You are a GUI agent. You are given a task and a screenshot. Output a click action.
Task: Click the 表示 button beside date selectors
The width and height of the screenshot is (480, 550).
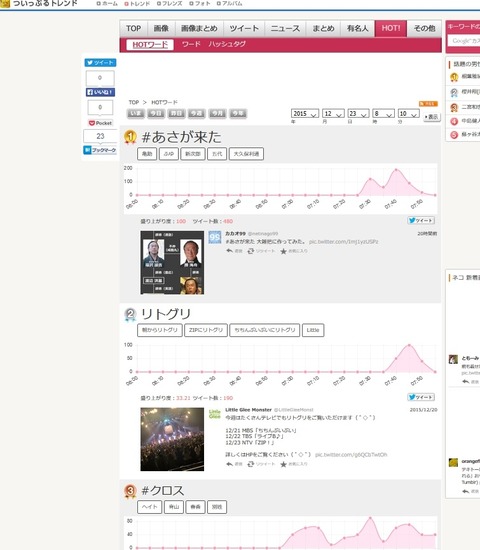432,117
